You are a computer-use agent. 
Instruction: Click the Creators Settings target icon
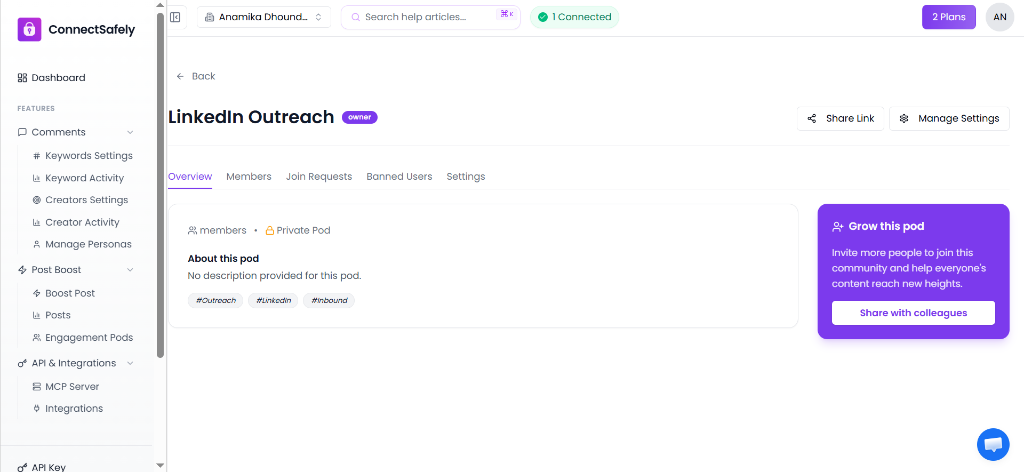pyautogui.click(x=37, y=200)
